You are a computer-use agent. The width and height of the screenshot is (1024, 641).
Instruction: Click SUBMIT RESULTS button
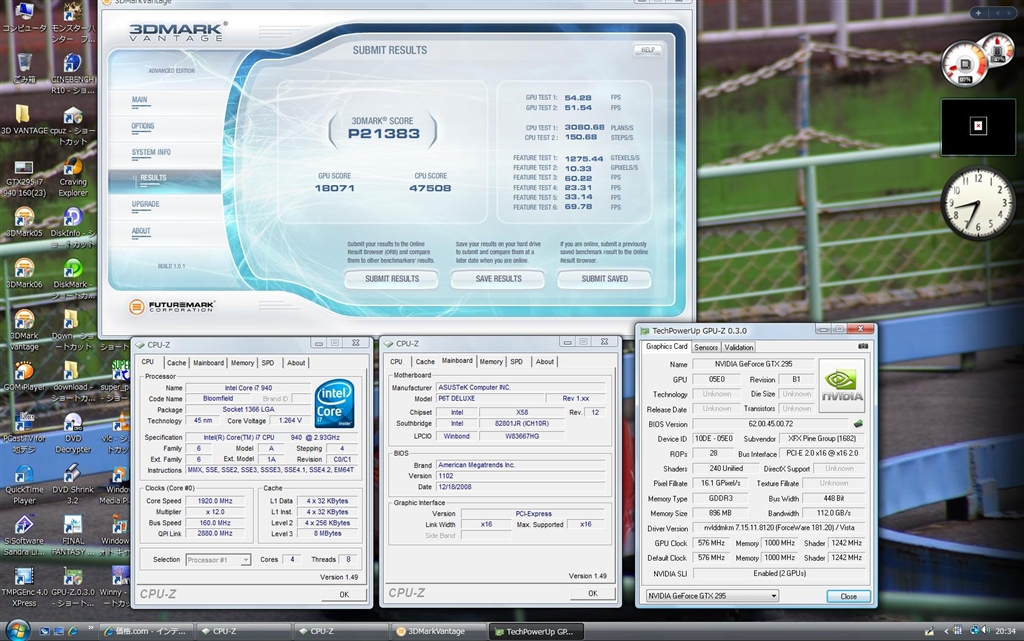pyautogui.click(x=392, y=279)
